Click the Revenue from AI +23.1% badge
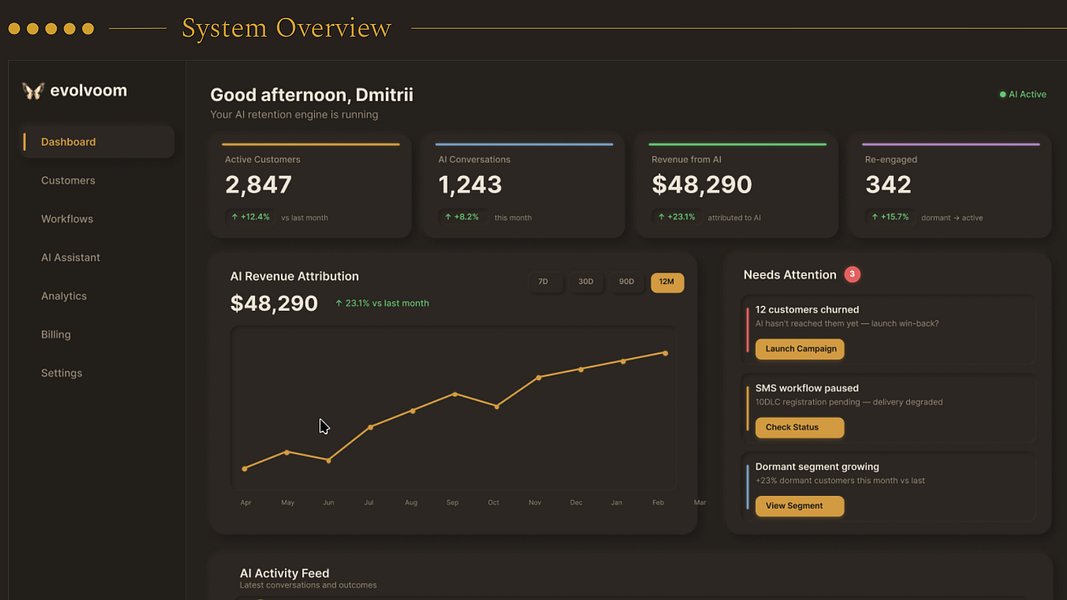The width and height of the screenshot is (1067, 600). pos(677,217)
